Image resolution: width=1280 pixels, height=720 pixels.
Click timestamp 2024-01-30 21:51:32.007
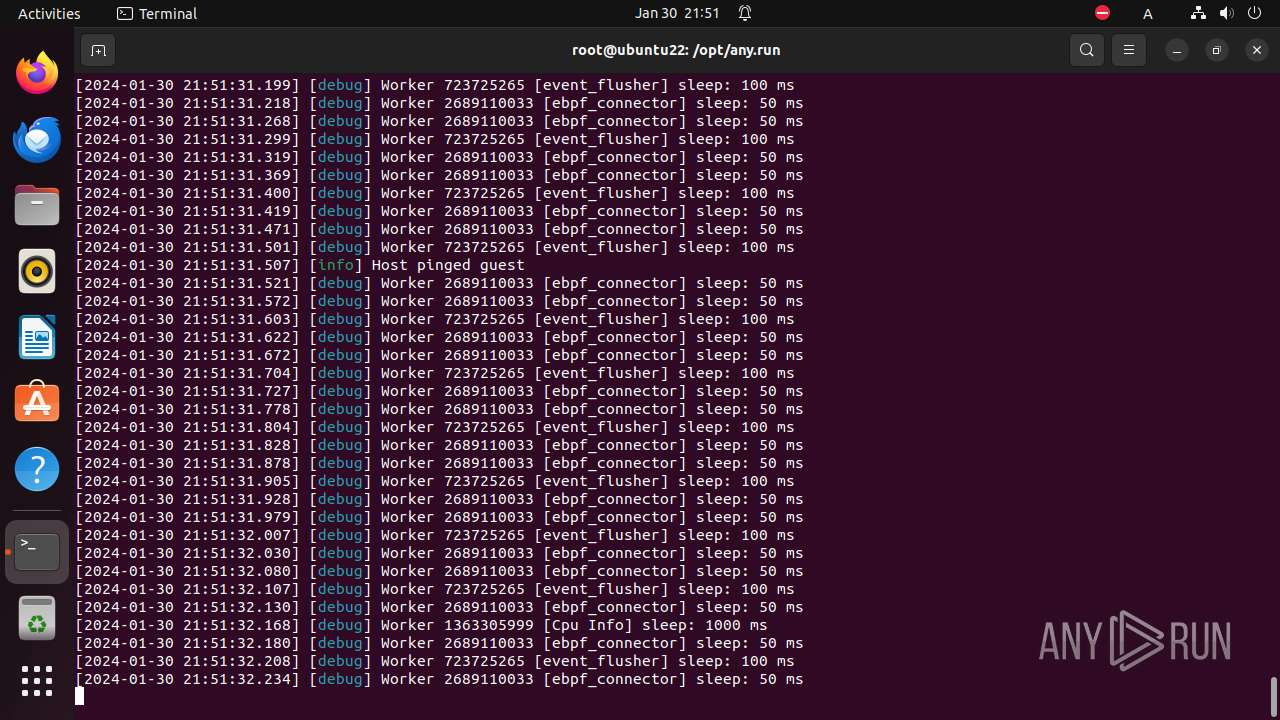point(187,535)
